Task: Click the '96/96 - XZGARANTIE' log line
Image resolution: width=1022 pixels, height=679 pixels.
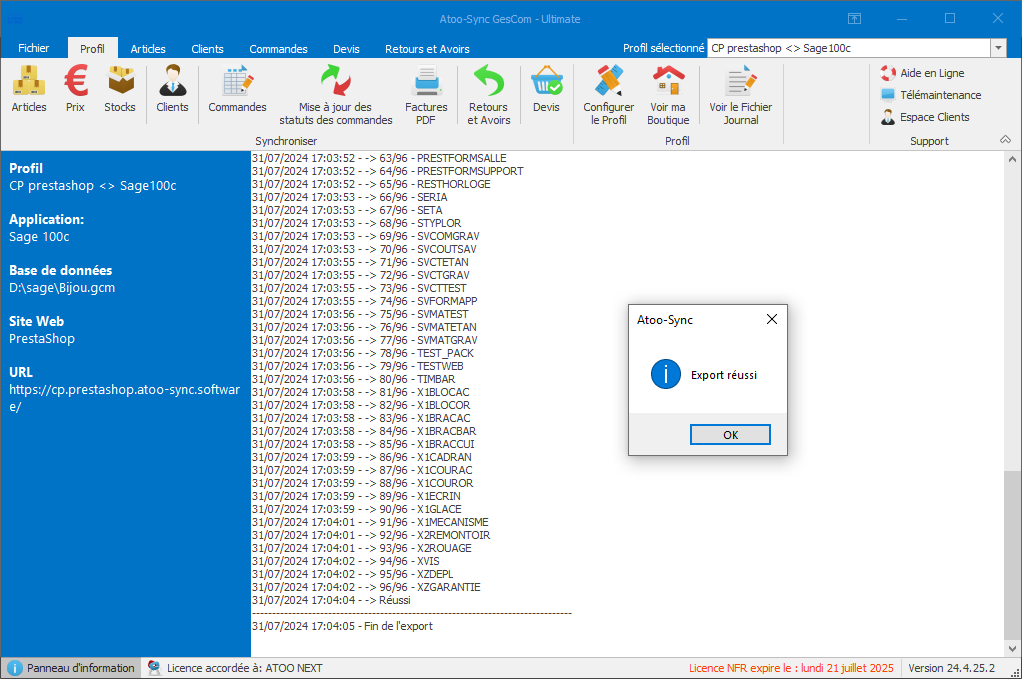Action: pyautogui.click(x=366, y=587)
